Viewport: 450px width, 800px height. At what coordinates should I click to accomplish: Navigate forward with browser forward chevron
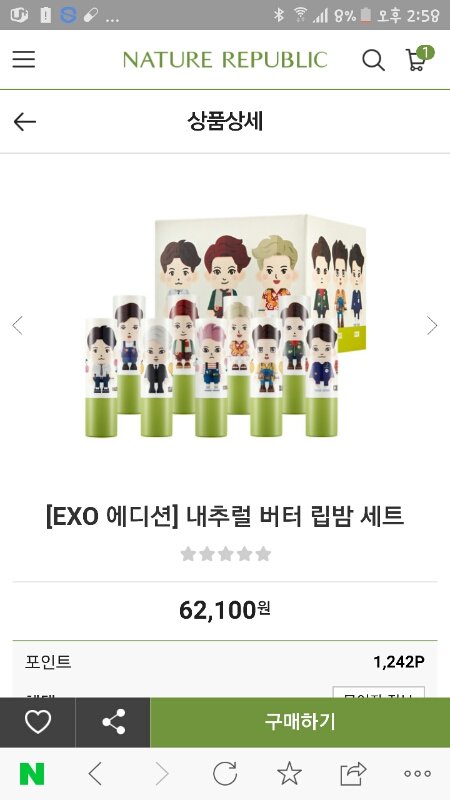click(x=162, y=774)
